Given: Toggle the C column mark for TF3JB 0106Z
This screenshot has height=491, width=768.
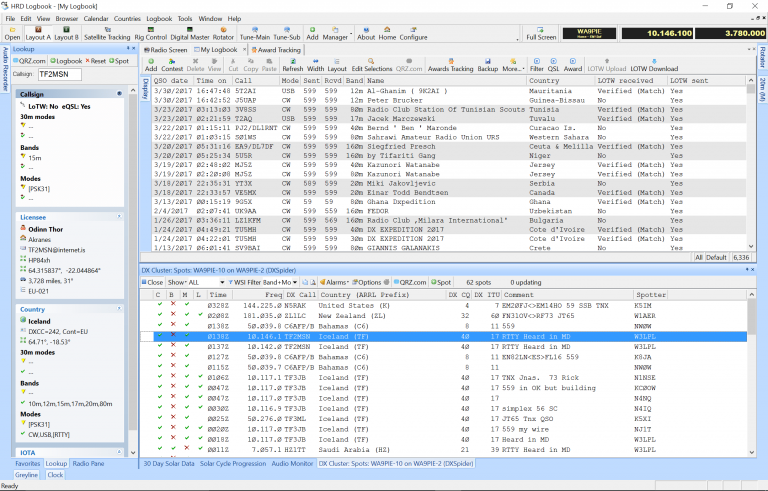Looking at the screenshot, I should [x=160, y=377].
